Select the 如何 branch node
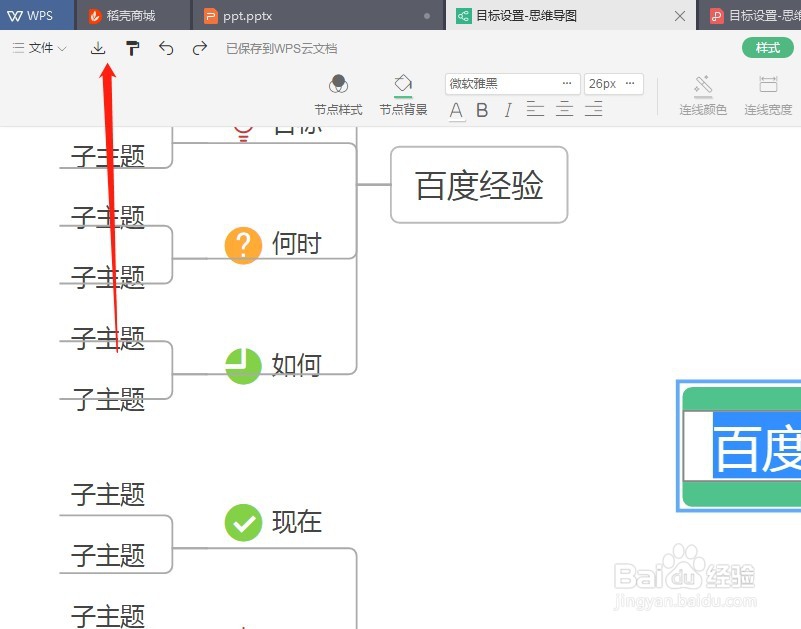801x629 pixels. point(296,365)
